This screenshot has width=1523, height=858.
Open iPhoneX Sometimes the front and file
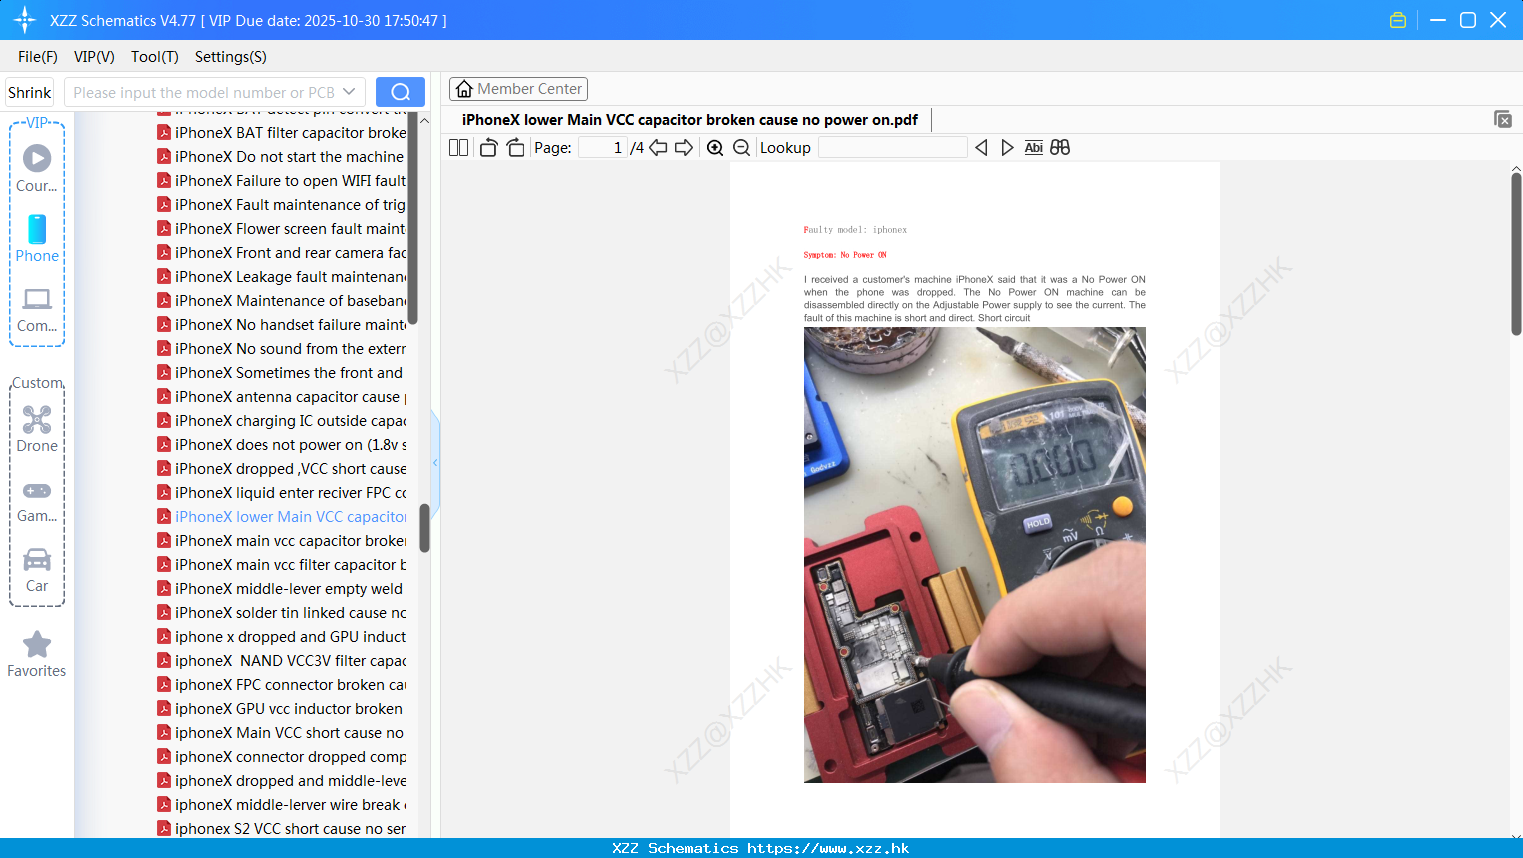[282, 373]
